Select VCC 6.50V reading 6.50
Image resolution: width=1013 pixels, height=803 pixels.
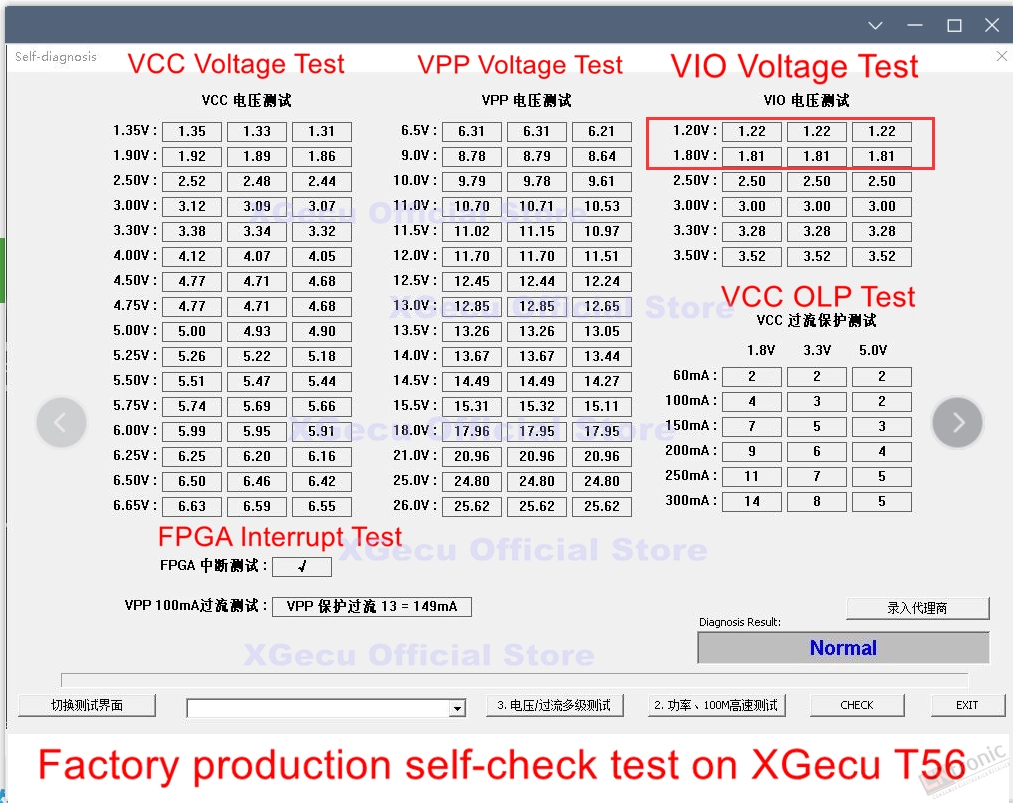tap(192, 481)
